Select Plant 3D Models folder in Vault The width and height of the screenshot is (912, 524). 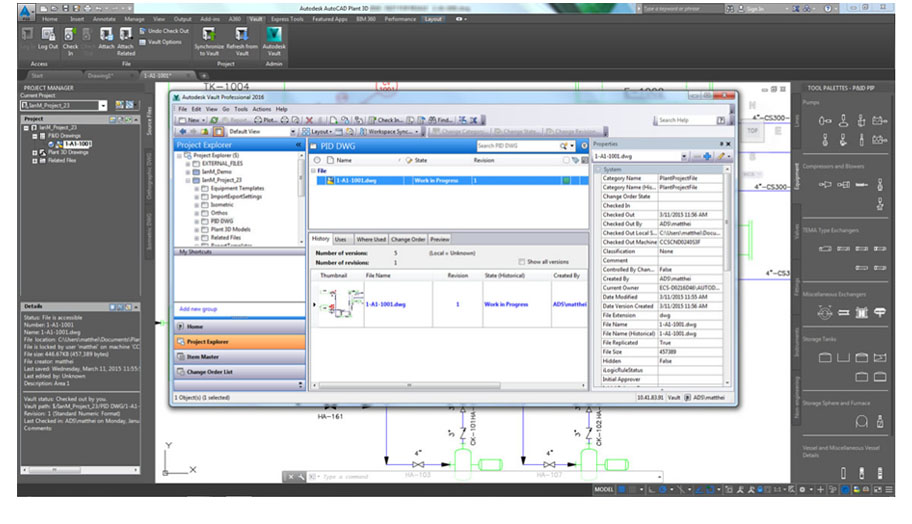click(x=230, y=230)
